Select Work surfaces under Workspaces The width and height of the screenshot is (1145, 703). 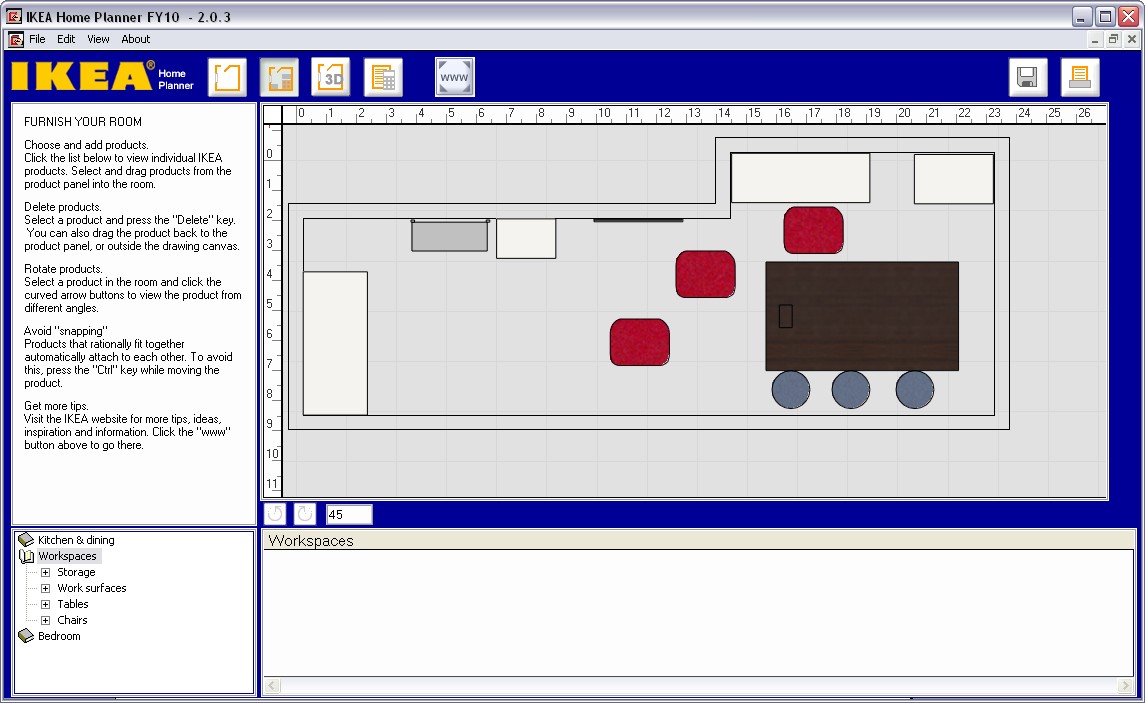click(92, 588)
